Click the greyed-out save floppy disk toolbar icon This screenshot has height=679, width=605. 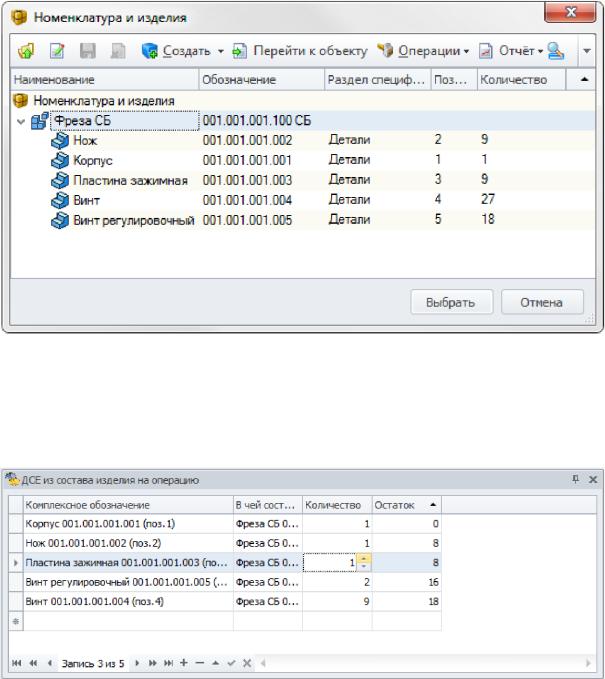(x=88, y=51)
